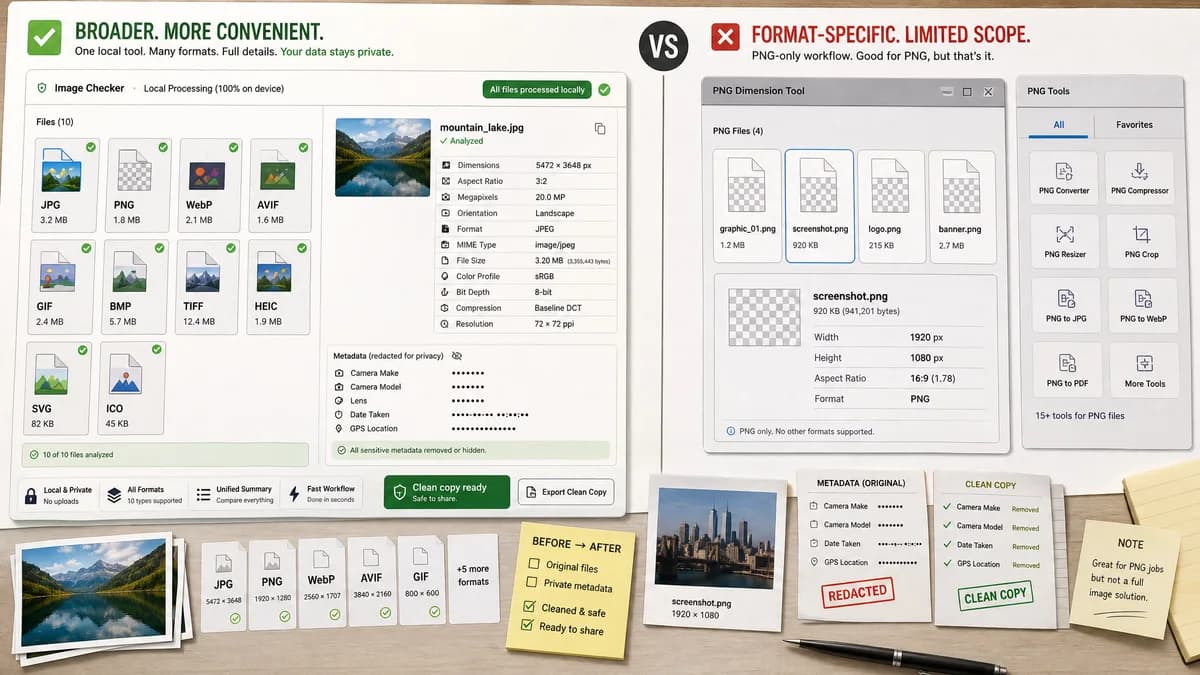This screenshot has width=1200, height=675.
Task: Select banner.png in PNG Dimension Tool
Action: click(x=961, y=206)
